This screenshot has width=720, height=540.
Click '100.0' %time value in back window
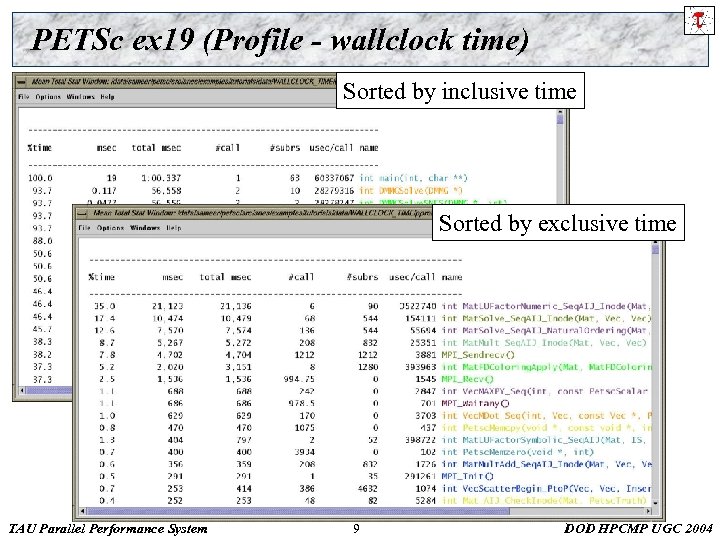(40, 178)
